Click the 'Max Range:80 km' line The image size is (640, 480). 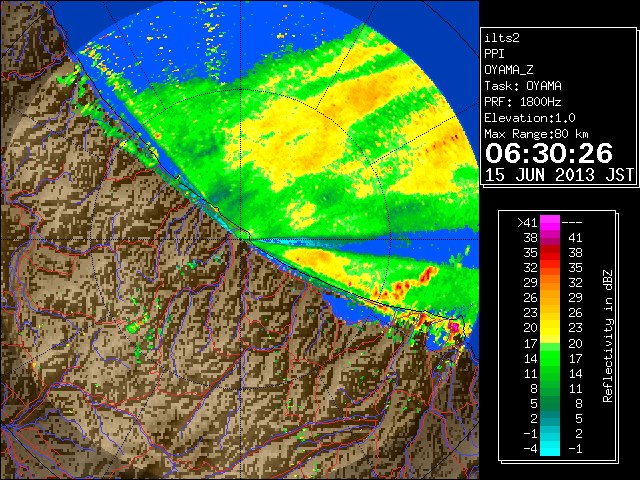(x=536, y=134)
